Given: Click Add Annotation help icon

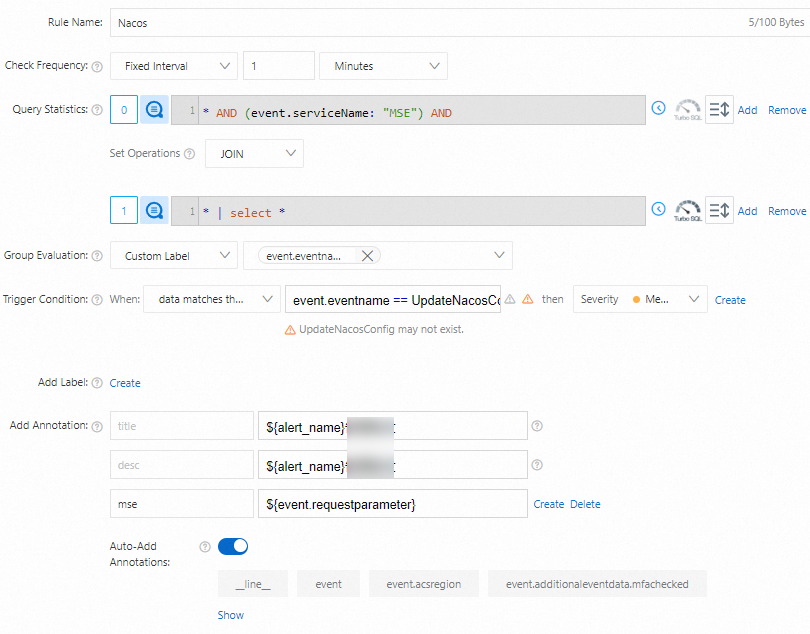Looking at the screenshot, I should (x=97, y=426).
